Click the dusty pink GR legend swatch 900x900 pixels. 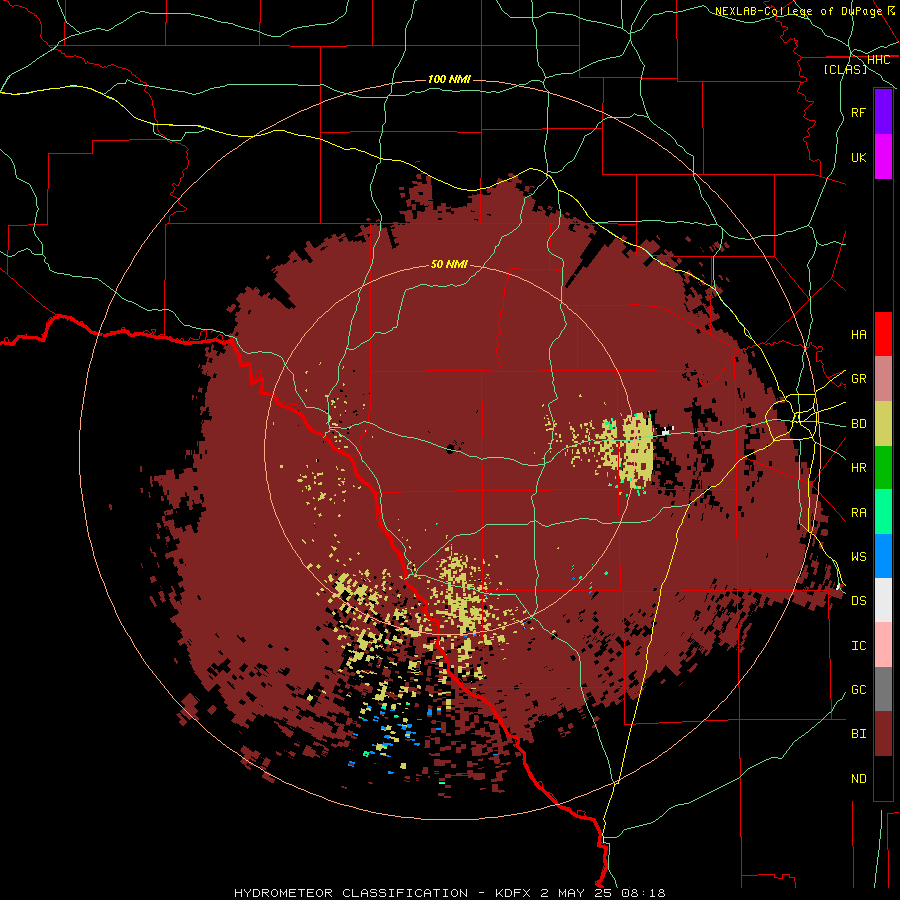click(x=883, y=379)
